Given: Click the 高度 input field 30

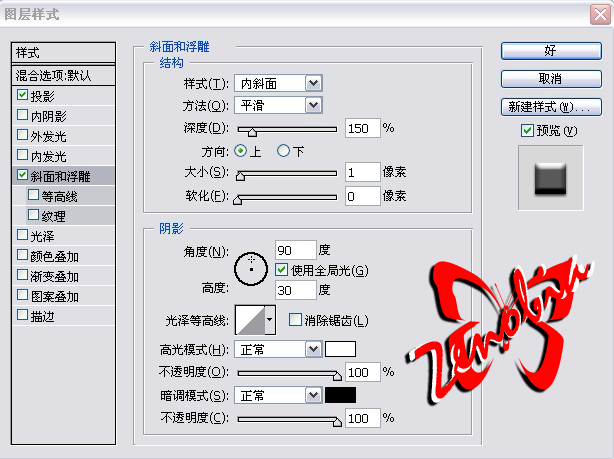Looking at the screenshot, I should point(296,290).
